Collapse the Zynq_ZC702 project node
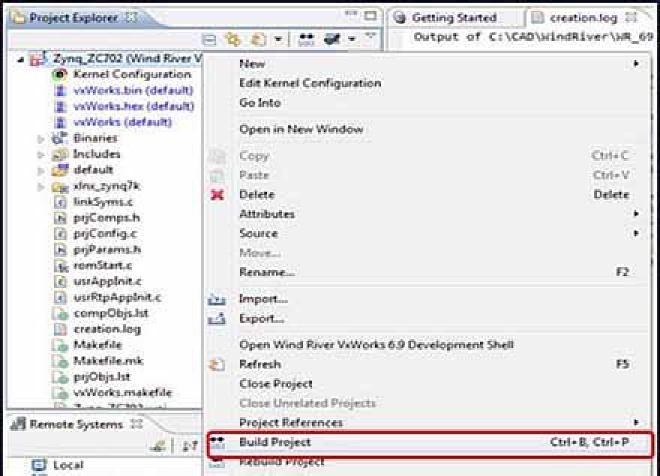The width and height of the screenshot is (660, 476). (20, 59)
